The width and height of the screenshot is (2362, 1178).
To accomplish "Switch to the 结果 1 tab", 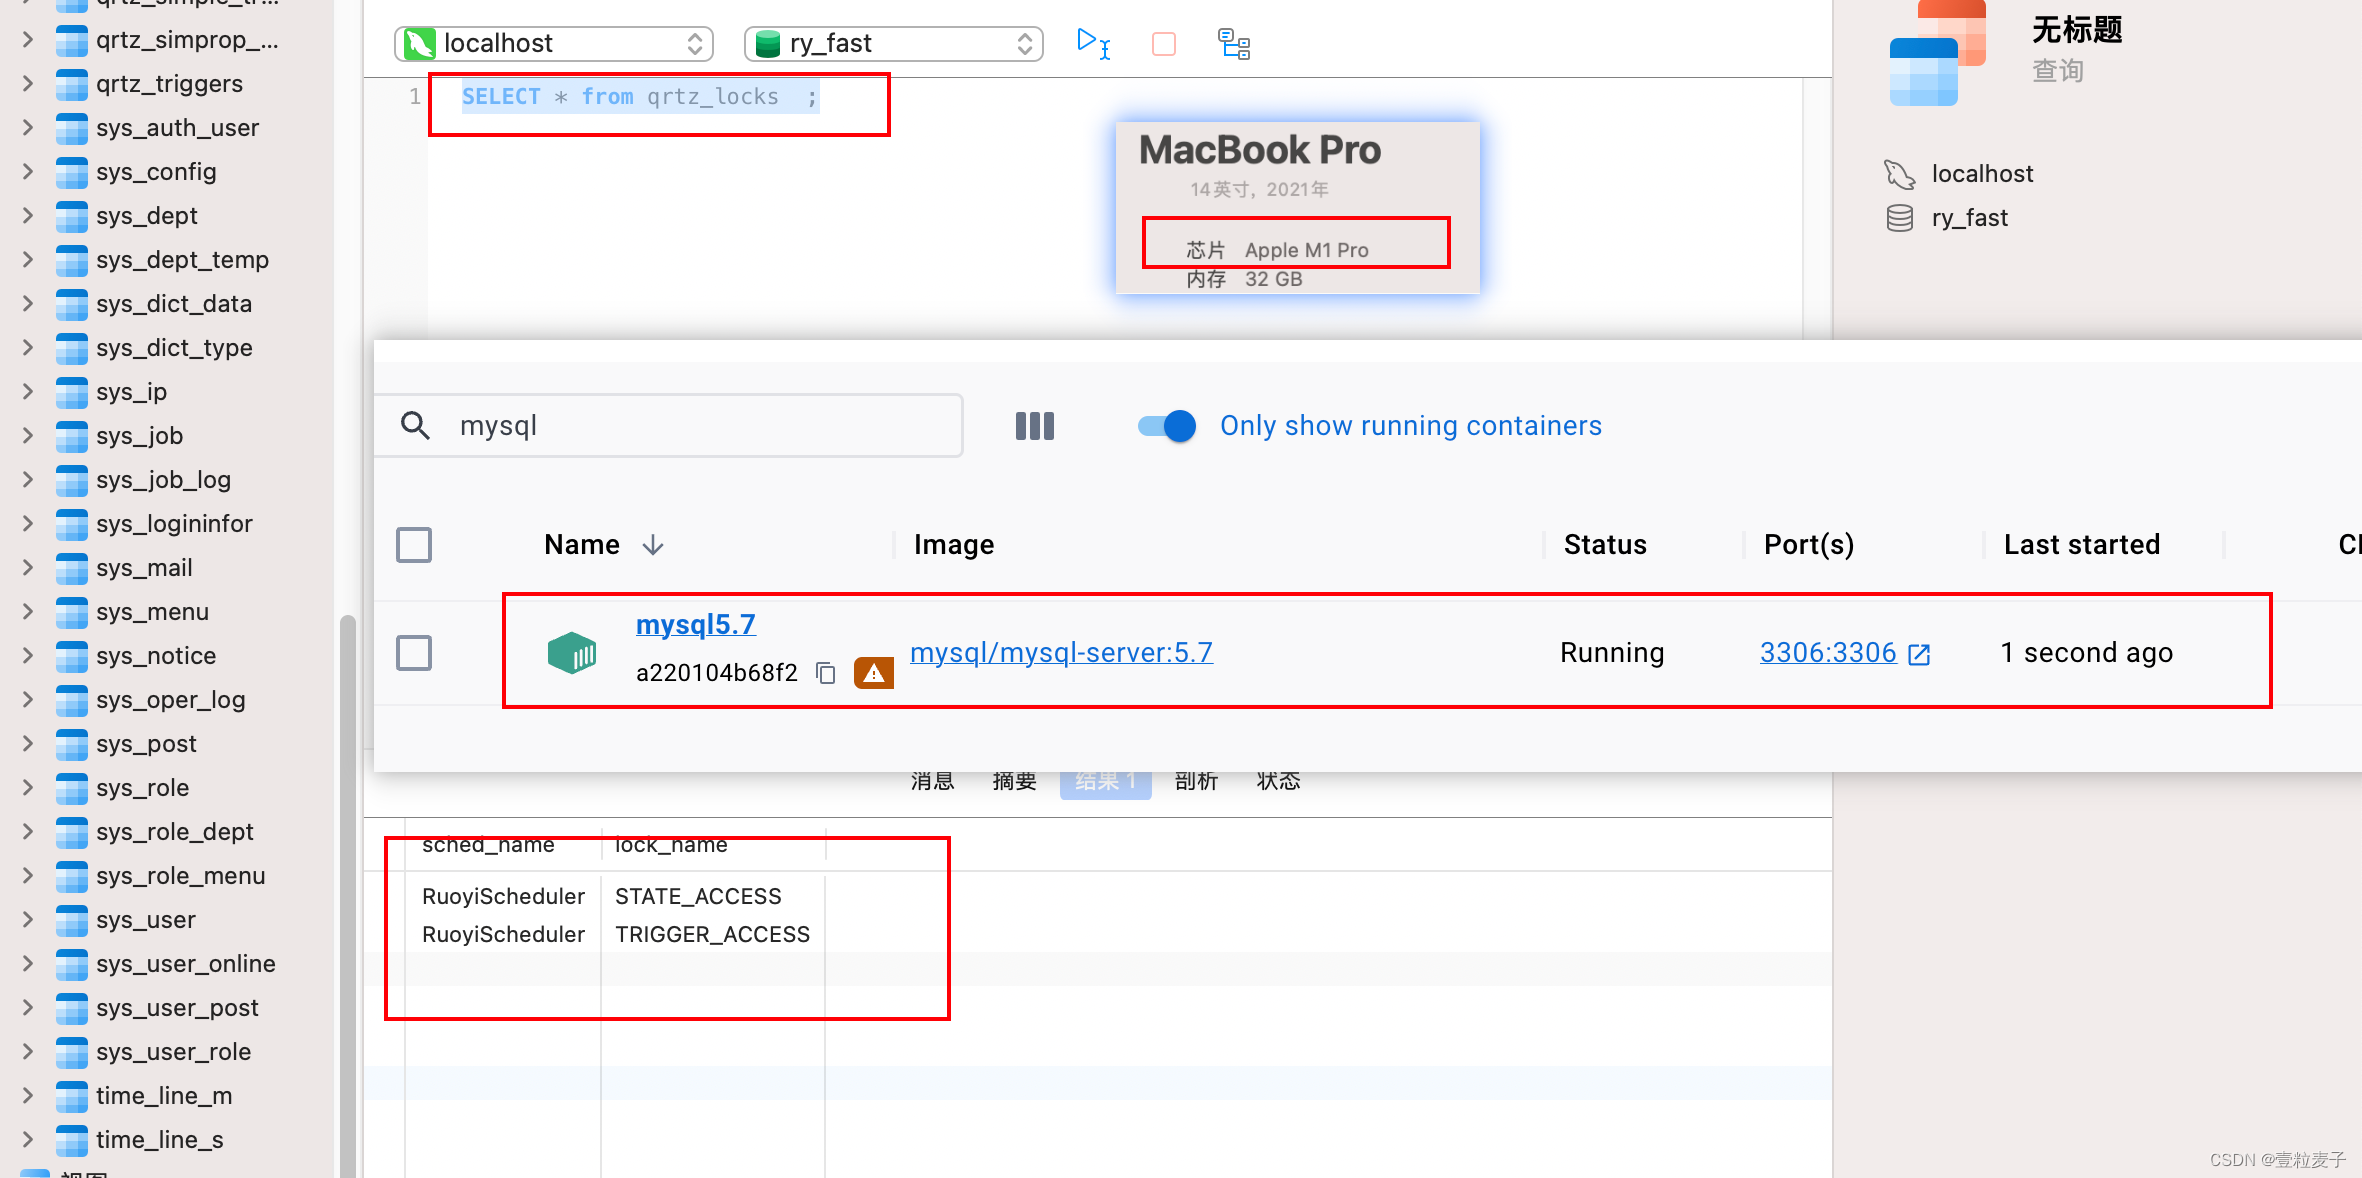I will 1106,783.
